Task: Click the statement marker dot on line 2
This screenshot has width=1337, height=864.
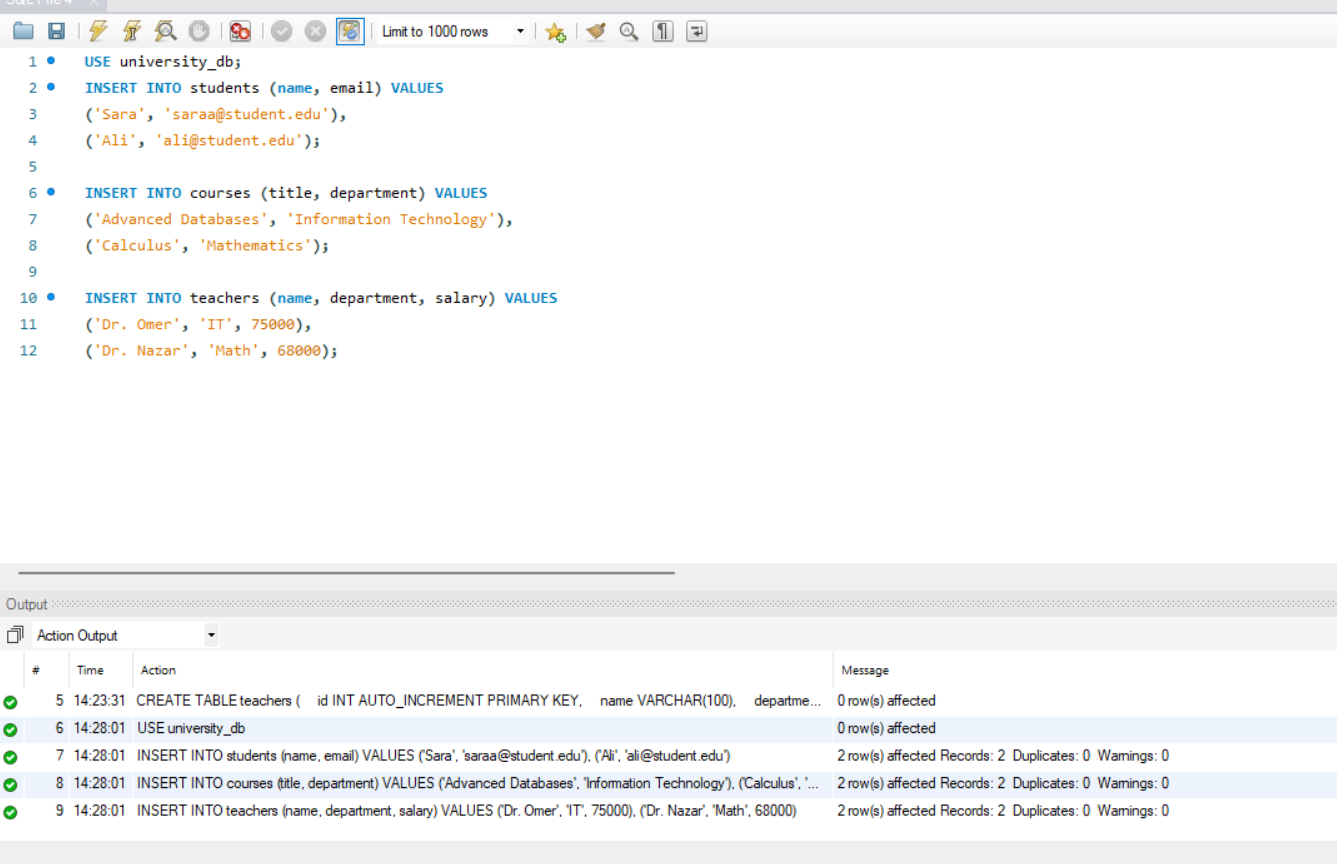Action: (51, 87)
